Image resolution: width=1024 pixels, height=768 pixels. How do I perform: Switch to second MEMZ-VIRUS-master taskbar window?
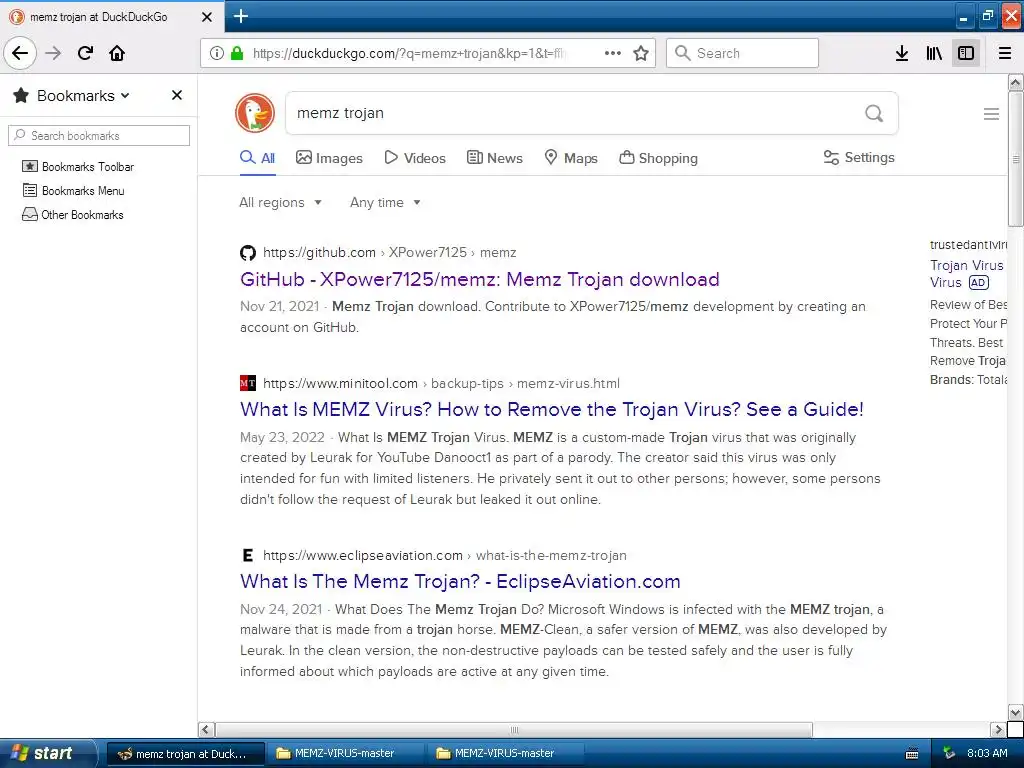(x=504, y=754)
